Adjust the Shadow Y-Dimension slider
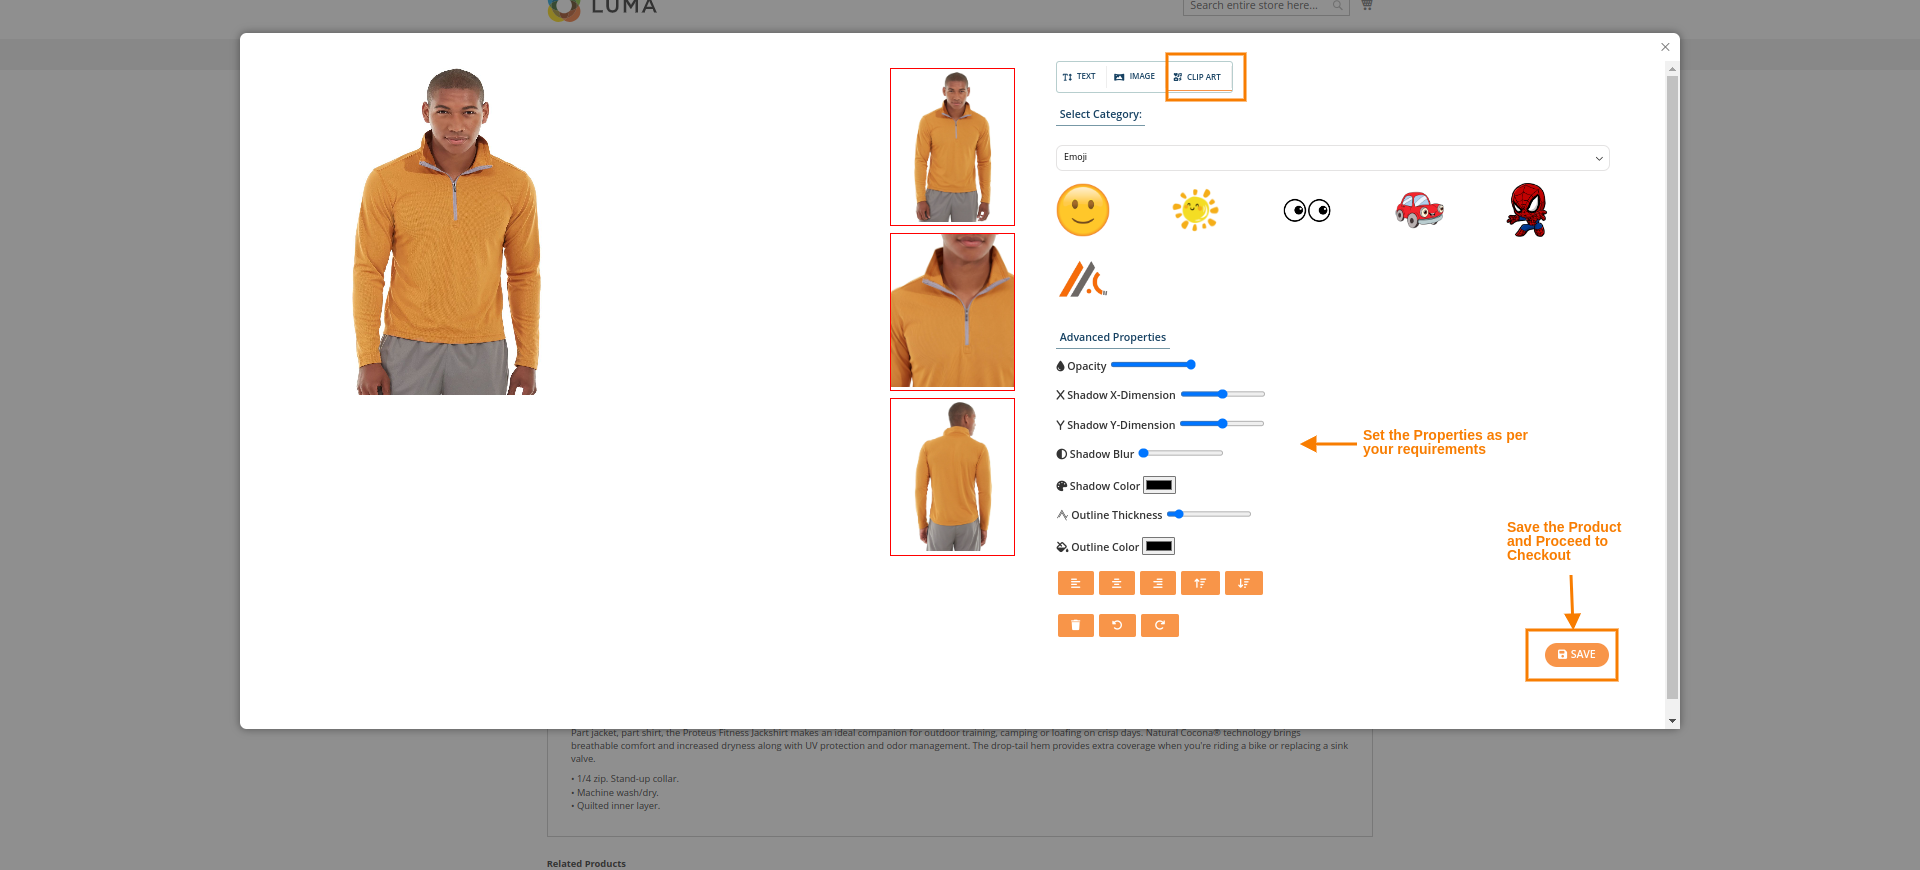This screenshot has height=870, width=1920. point(1222,424)
